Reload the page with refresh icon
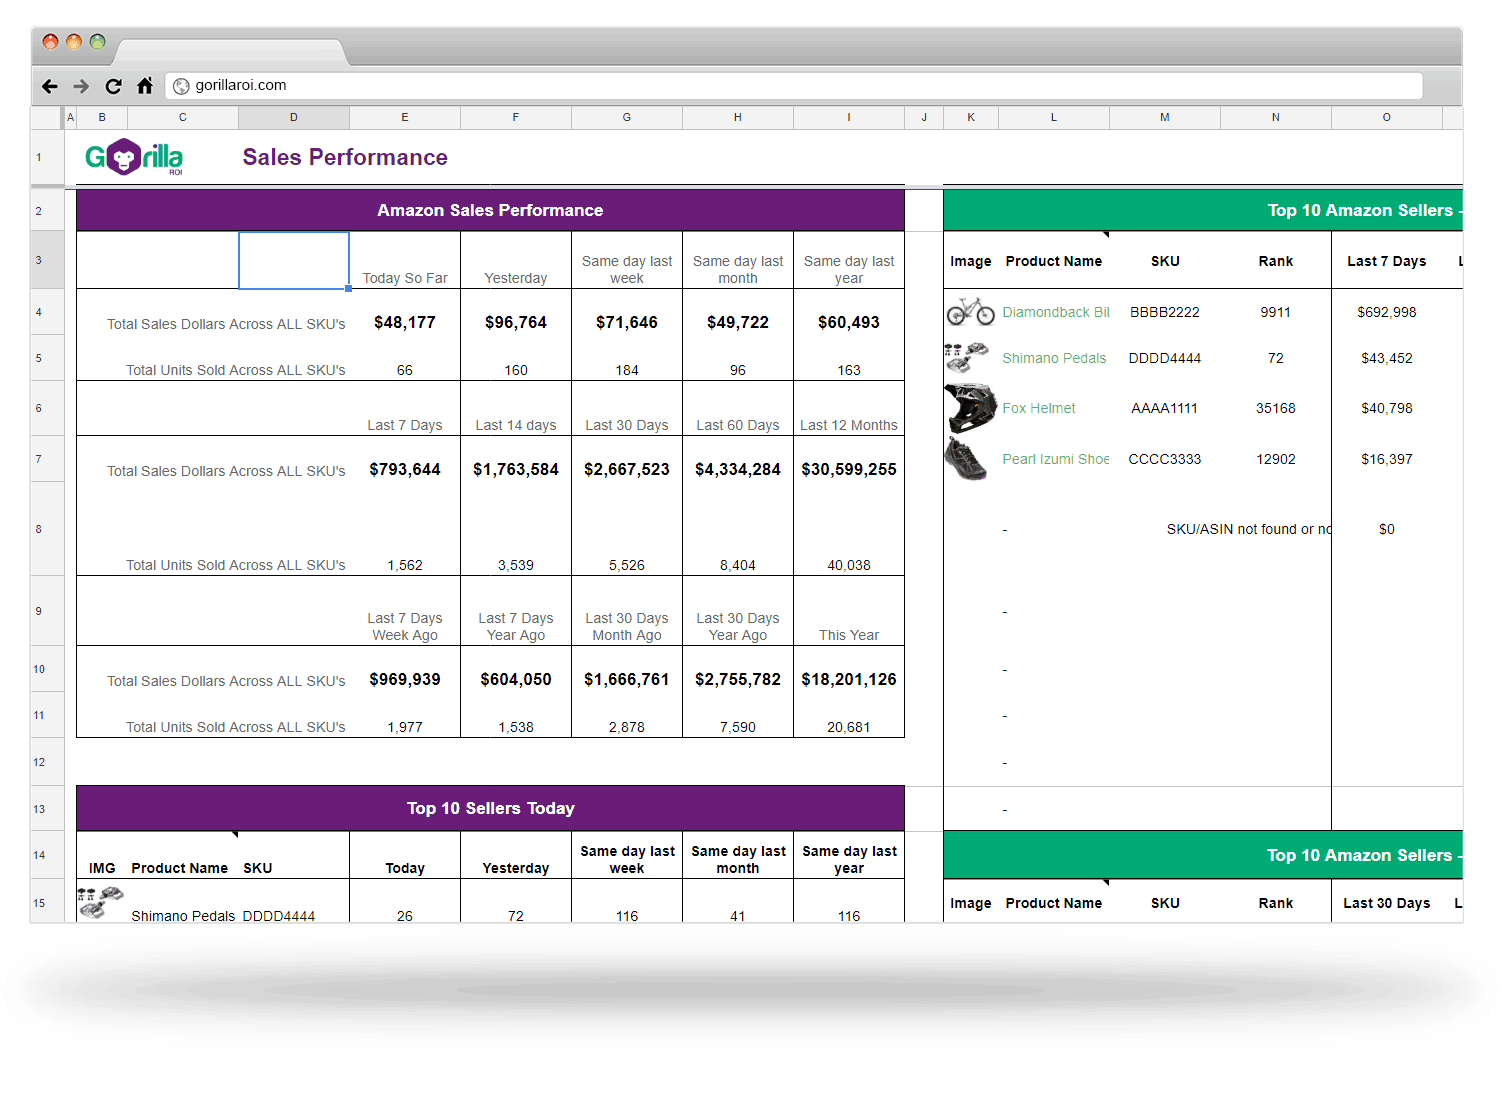This screenshot has width=1500, height=1093. tap(113, 86)
